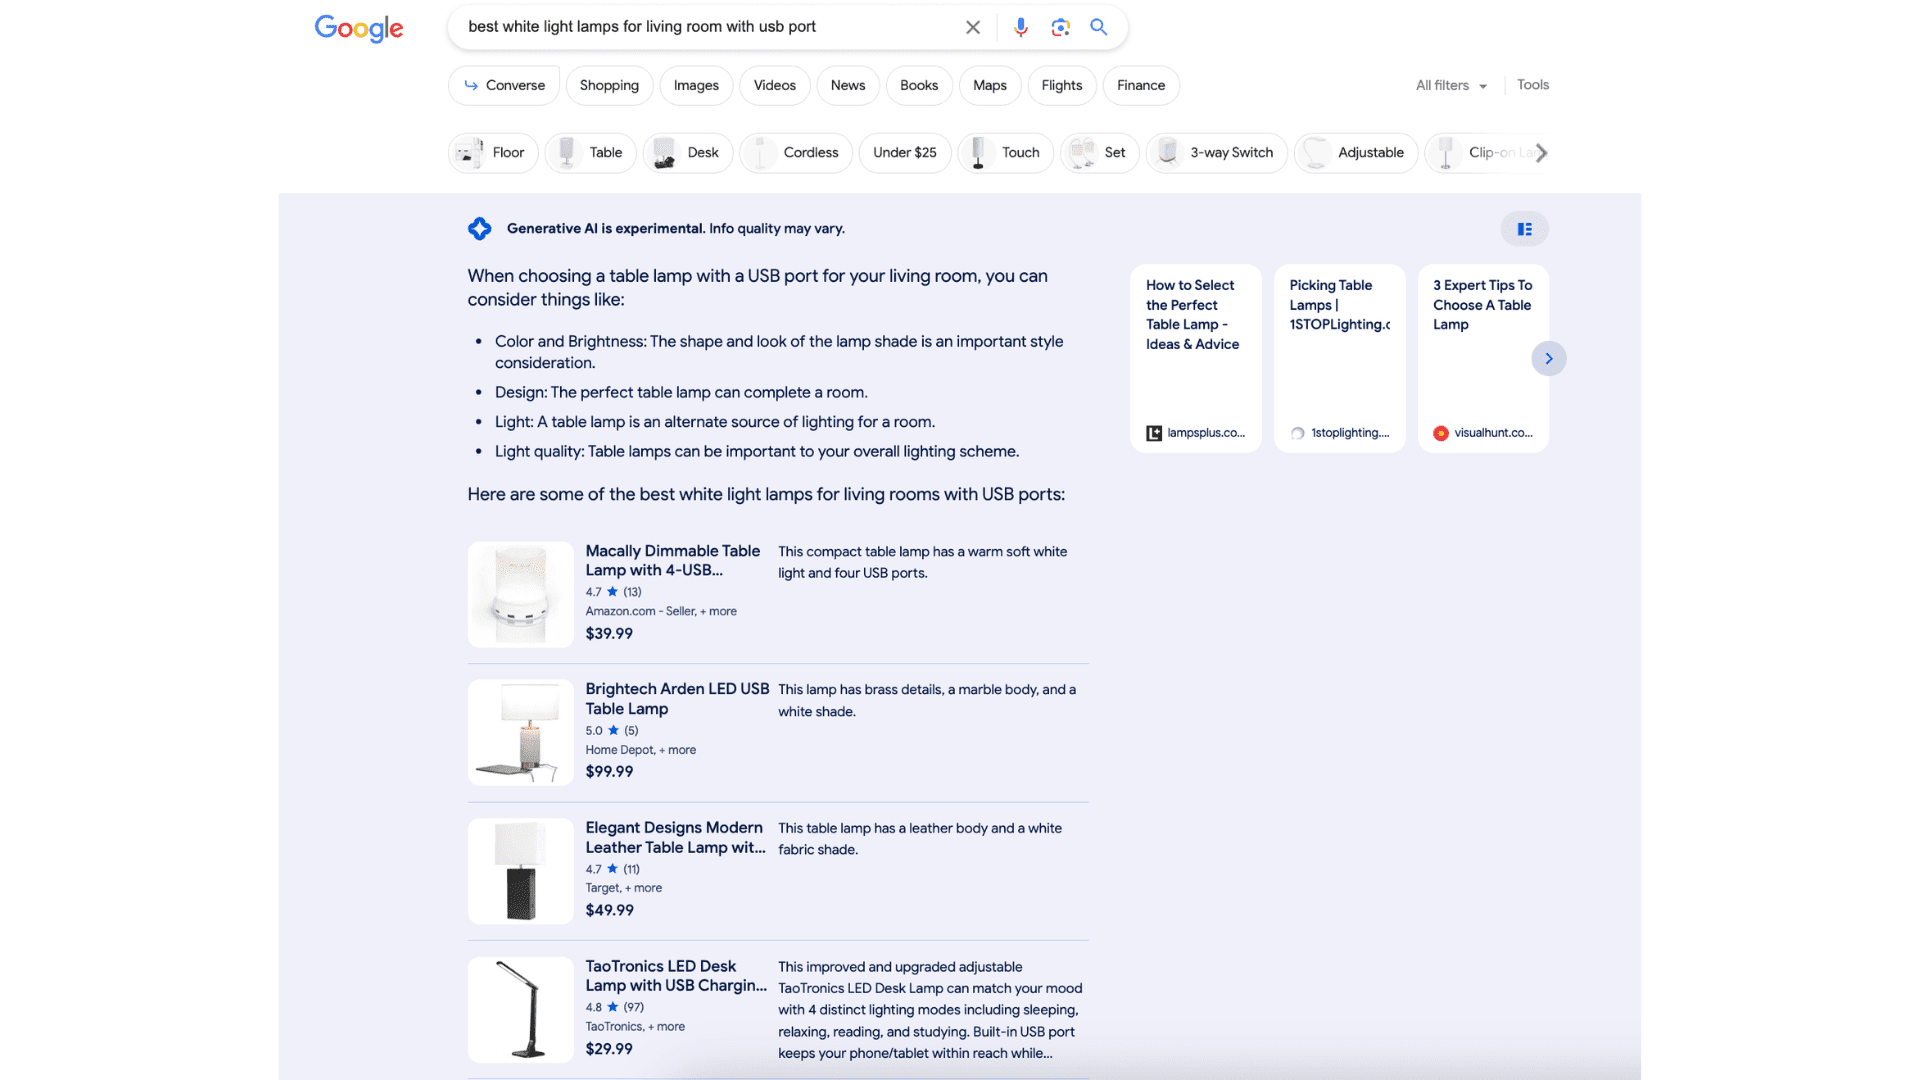Click inside the search query field
The width and height of the screenshot is (1920, 1080).
coord(700,27)
